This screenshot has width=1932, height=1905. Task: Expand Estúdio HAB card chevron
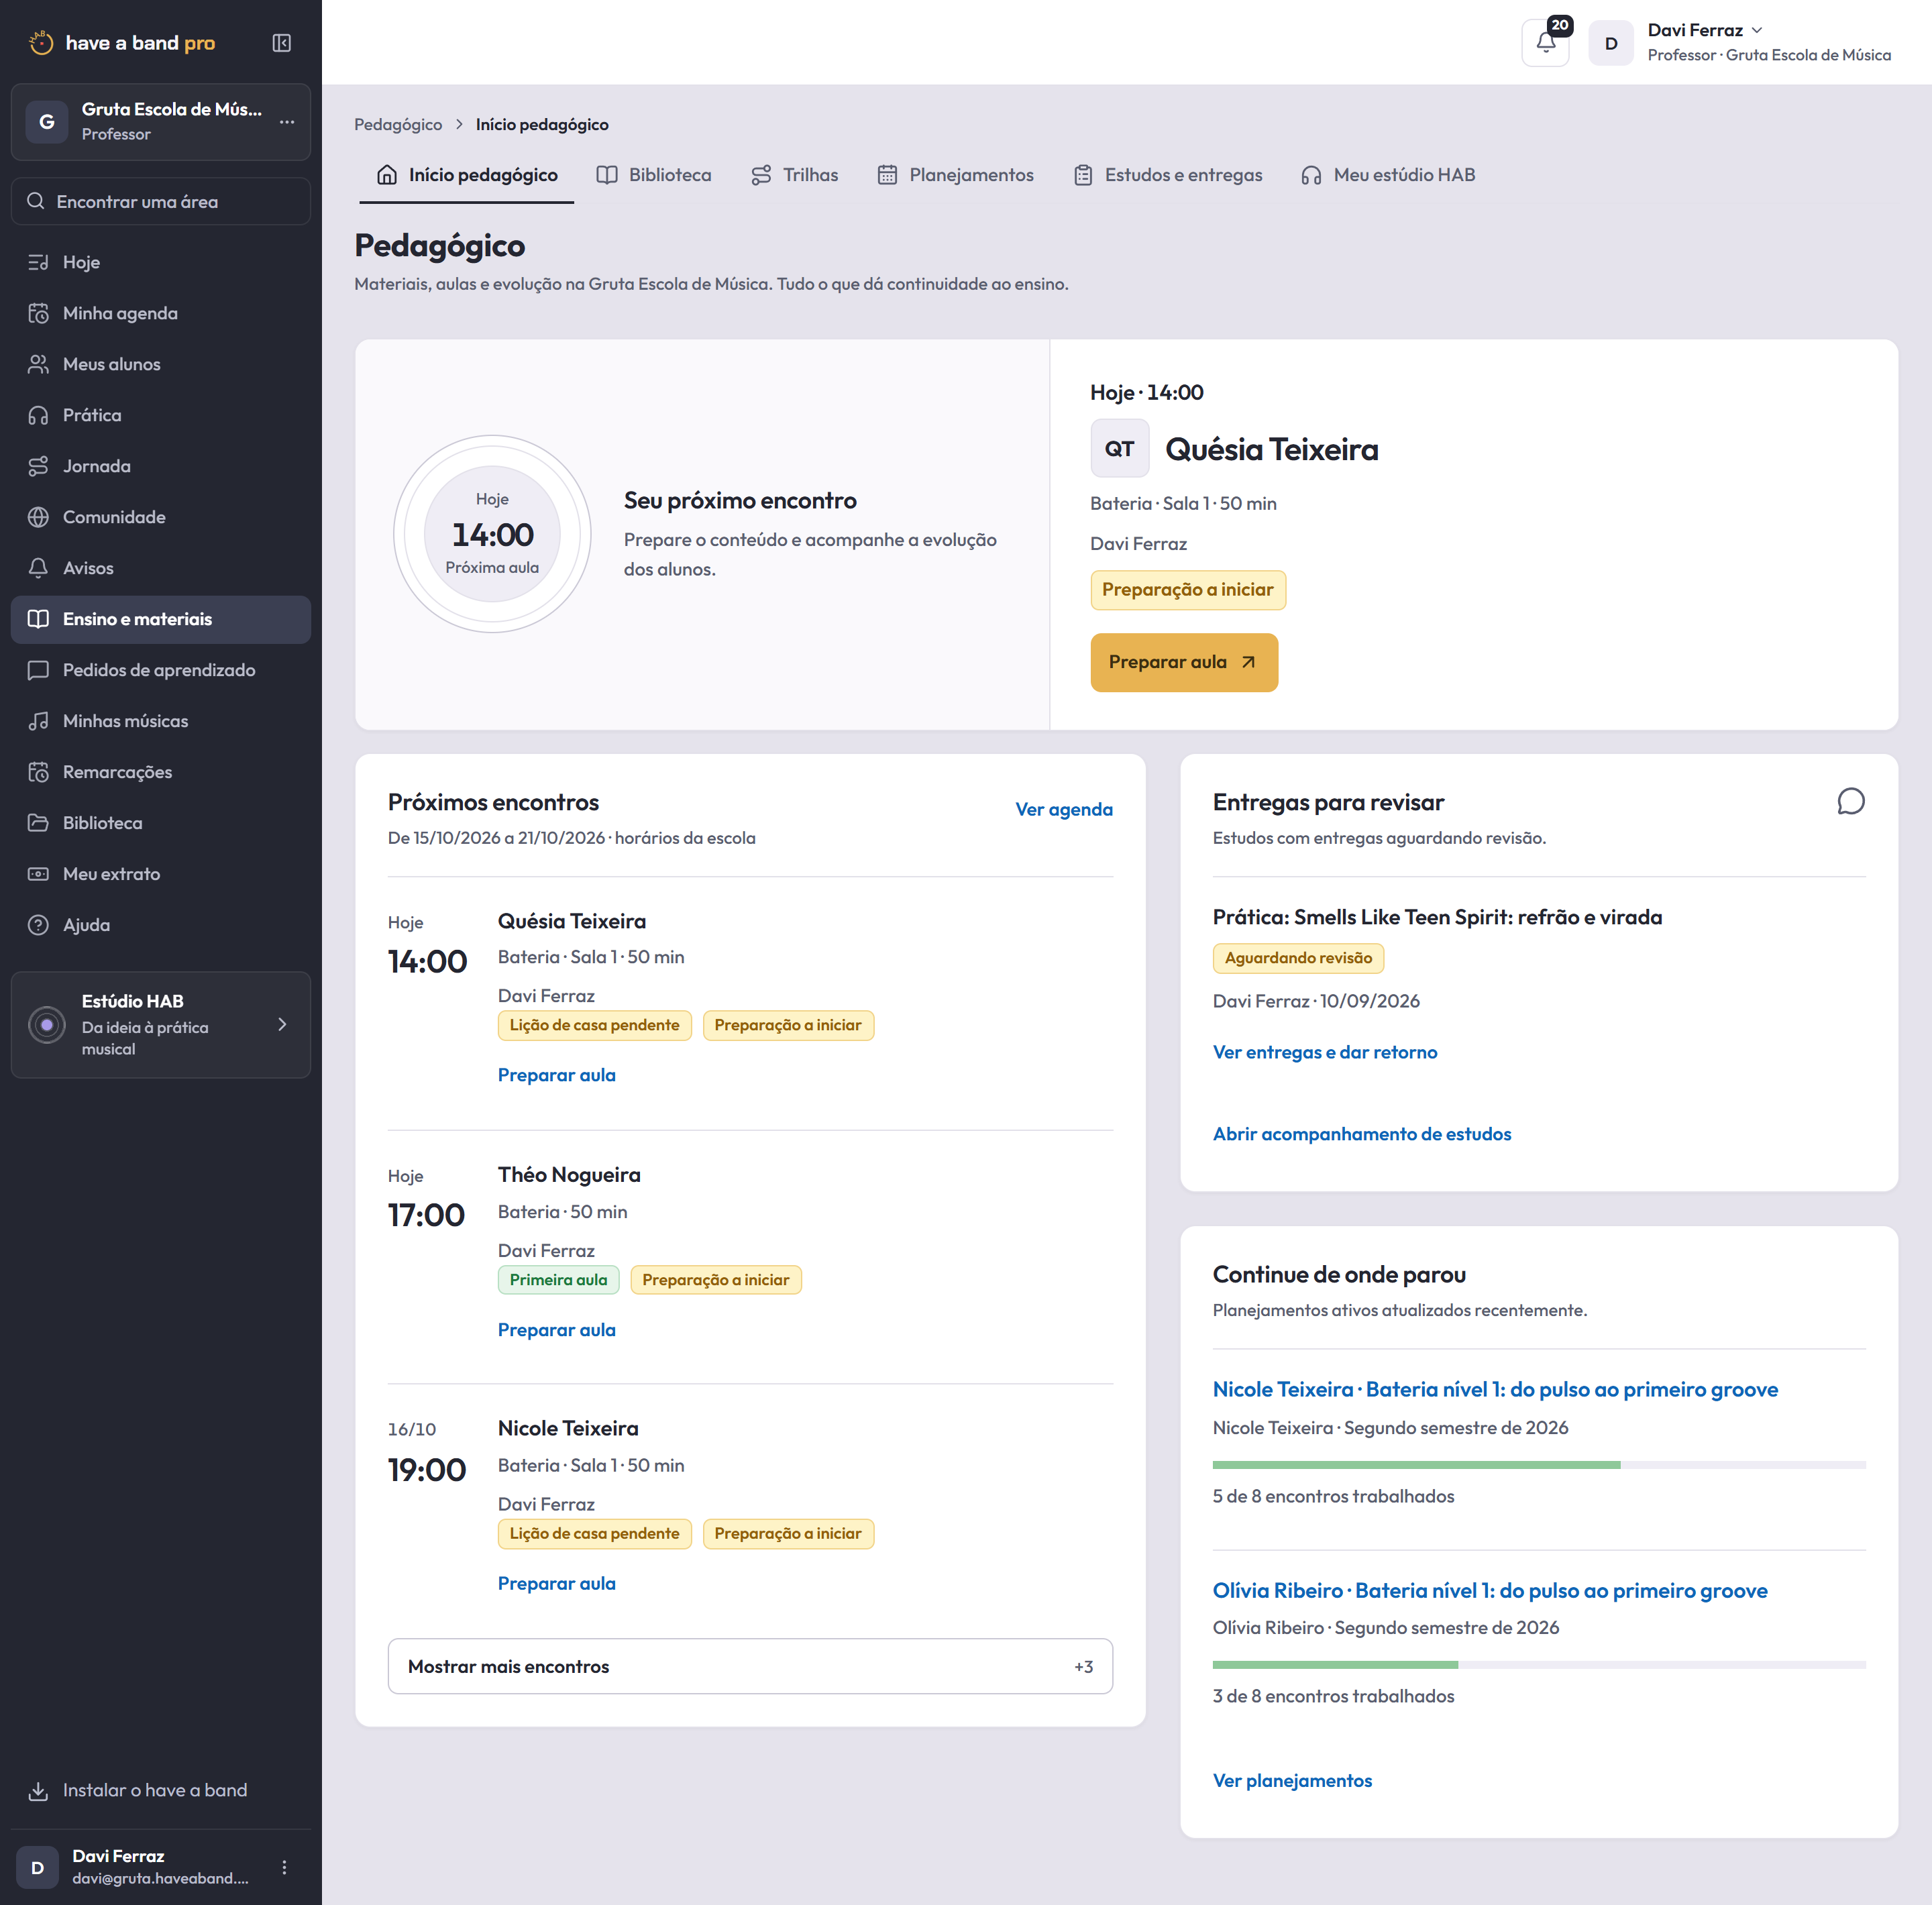(x=282, y=1024)
